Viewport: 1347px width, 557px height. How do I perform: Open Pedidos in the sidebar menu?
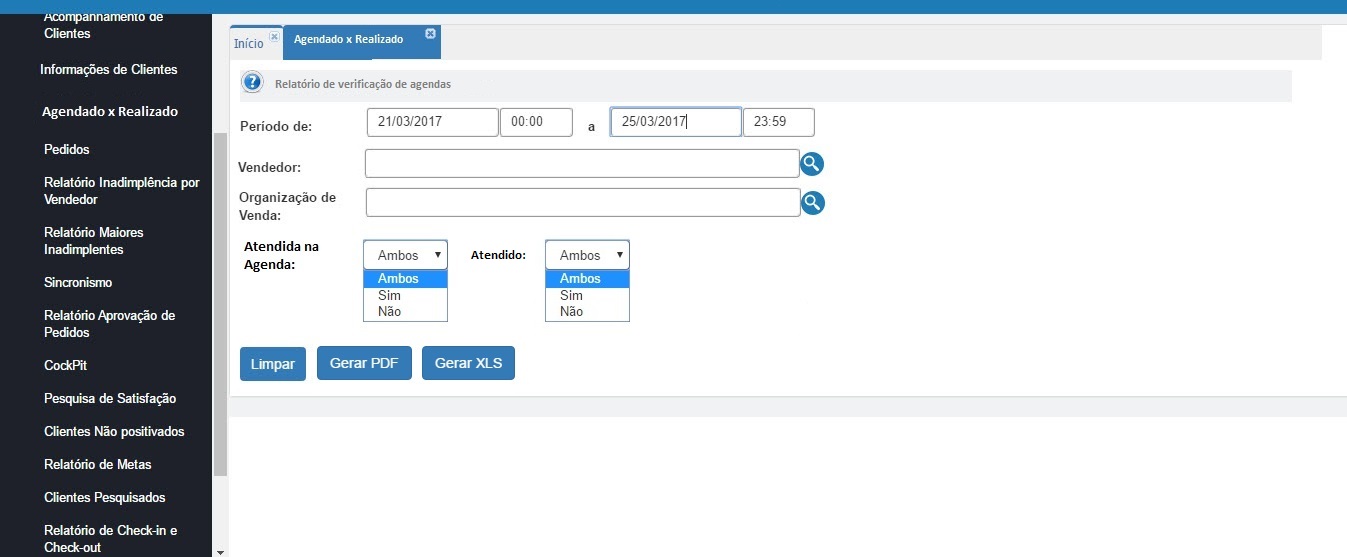point(67,149)
